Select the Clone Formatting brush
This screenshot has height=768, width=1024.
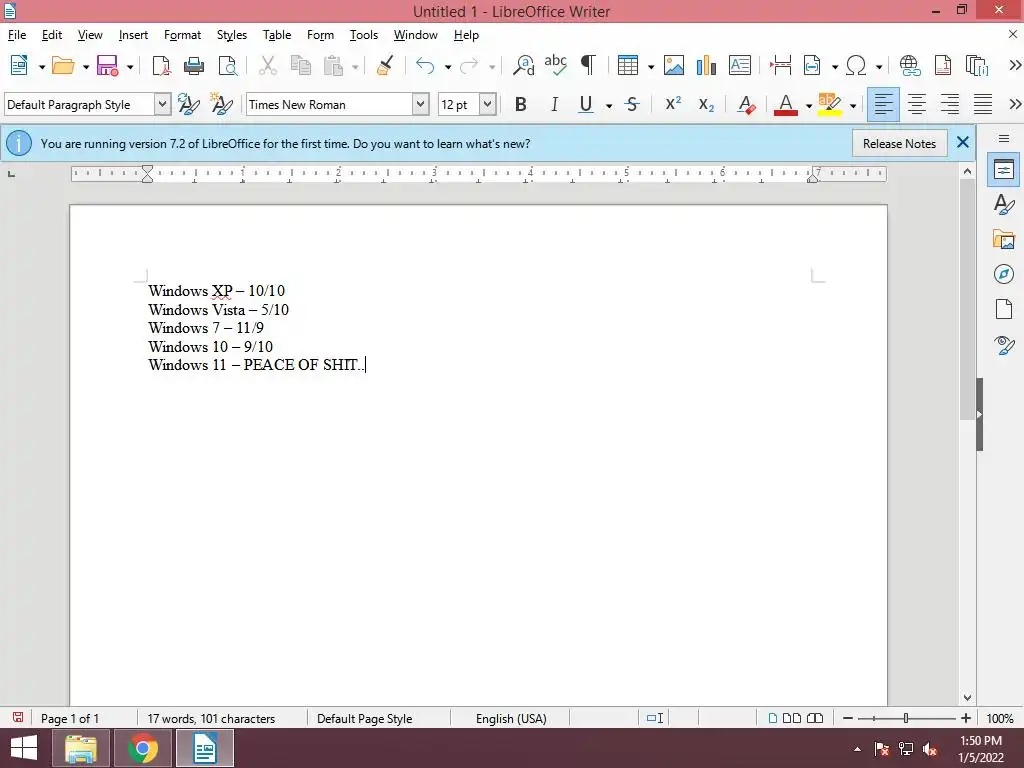pyautogui.click(x=385, y=66)
